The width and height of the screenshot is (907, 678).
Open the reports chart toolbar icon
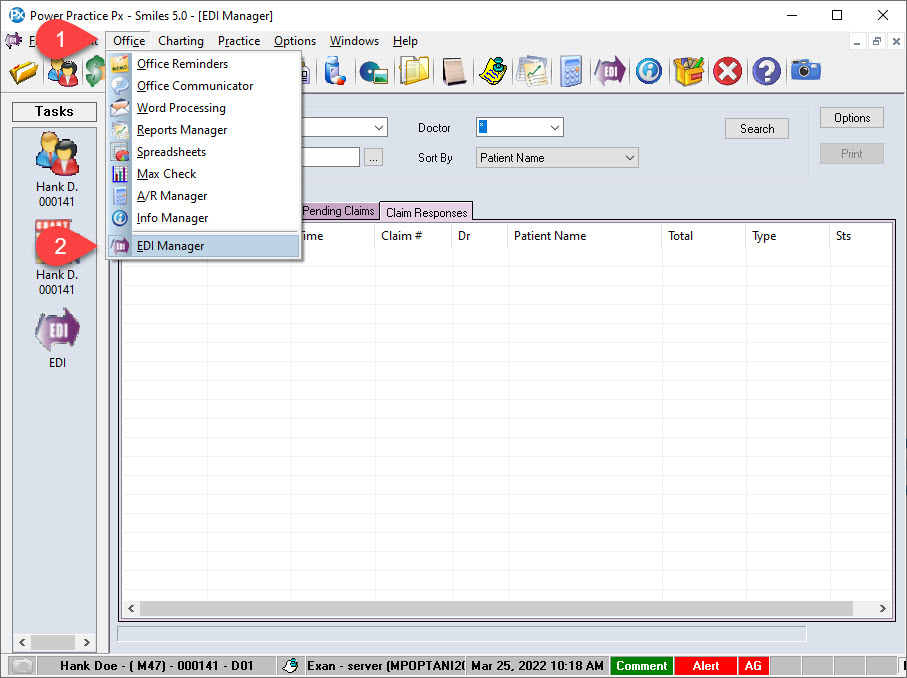pyautogui.click(x=532, y=72)
